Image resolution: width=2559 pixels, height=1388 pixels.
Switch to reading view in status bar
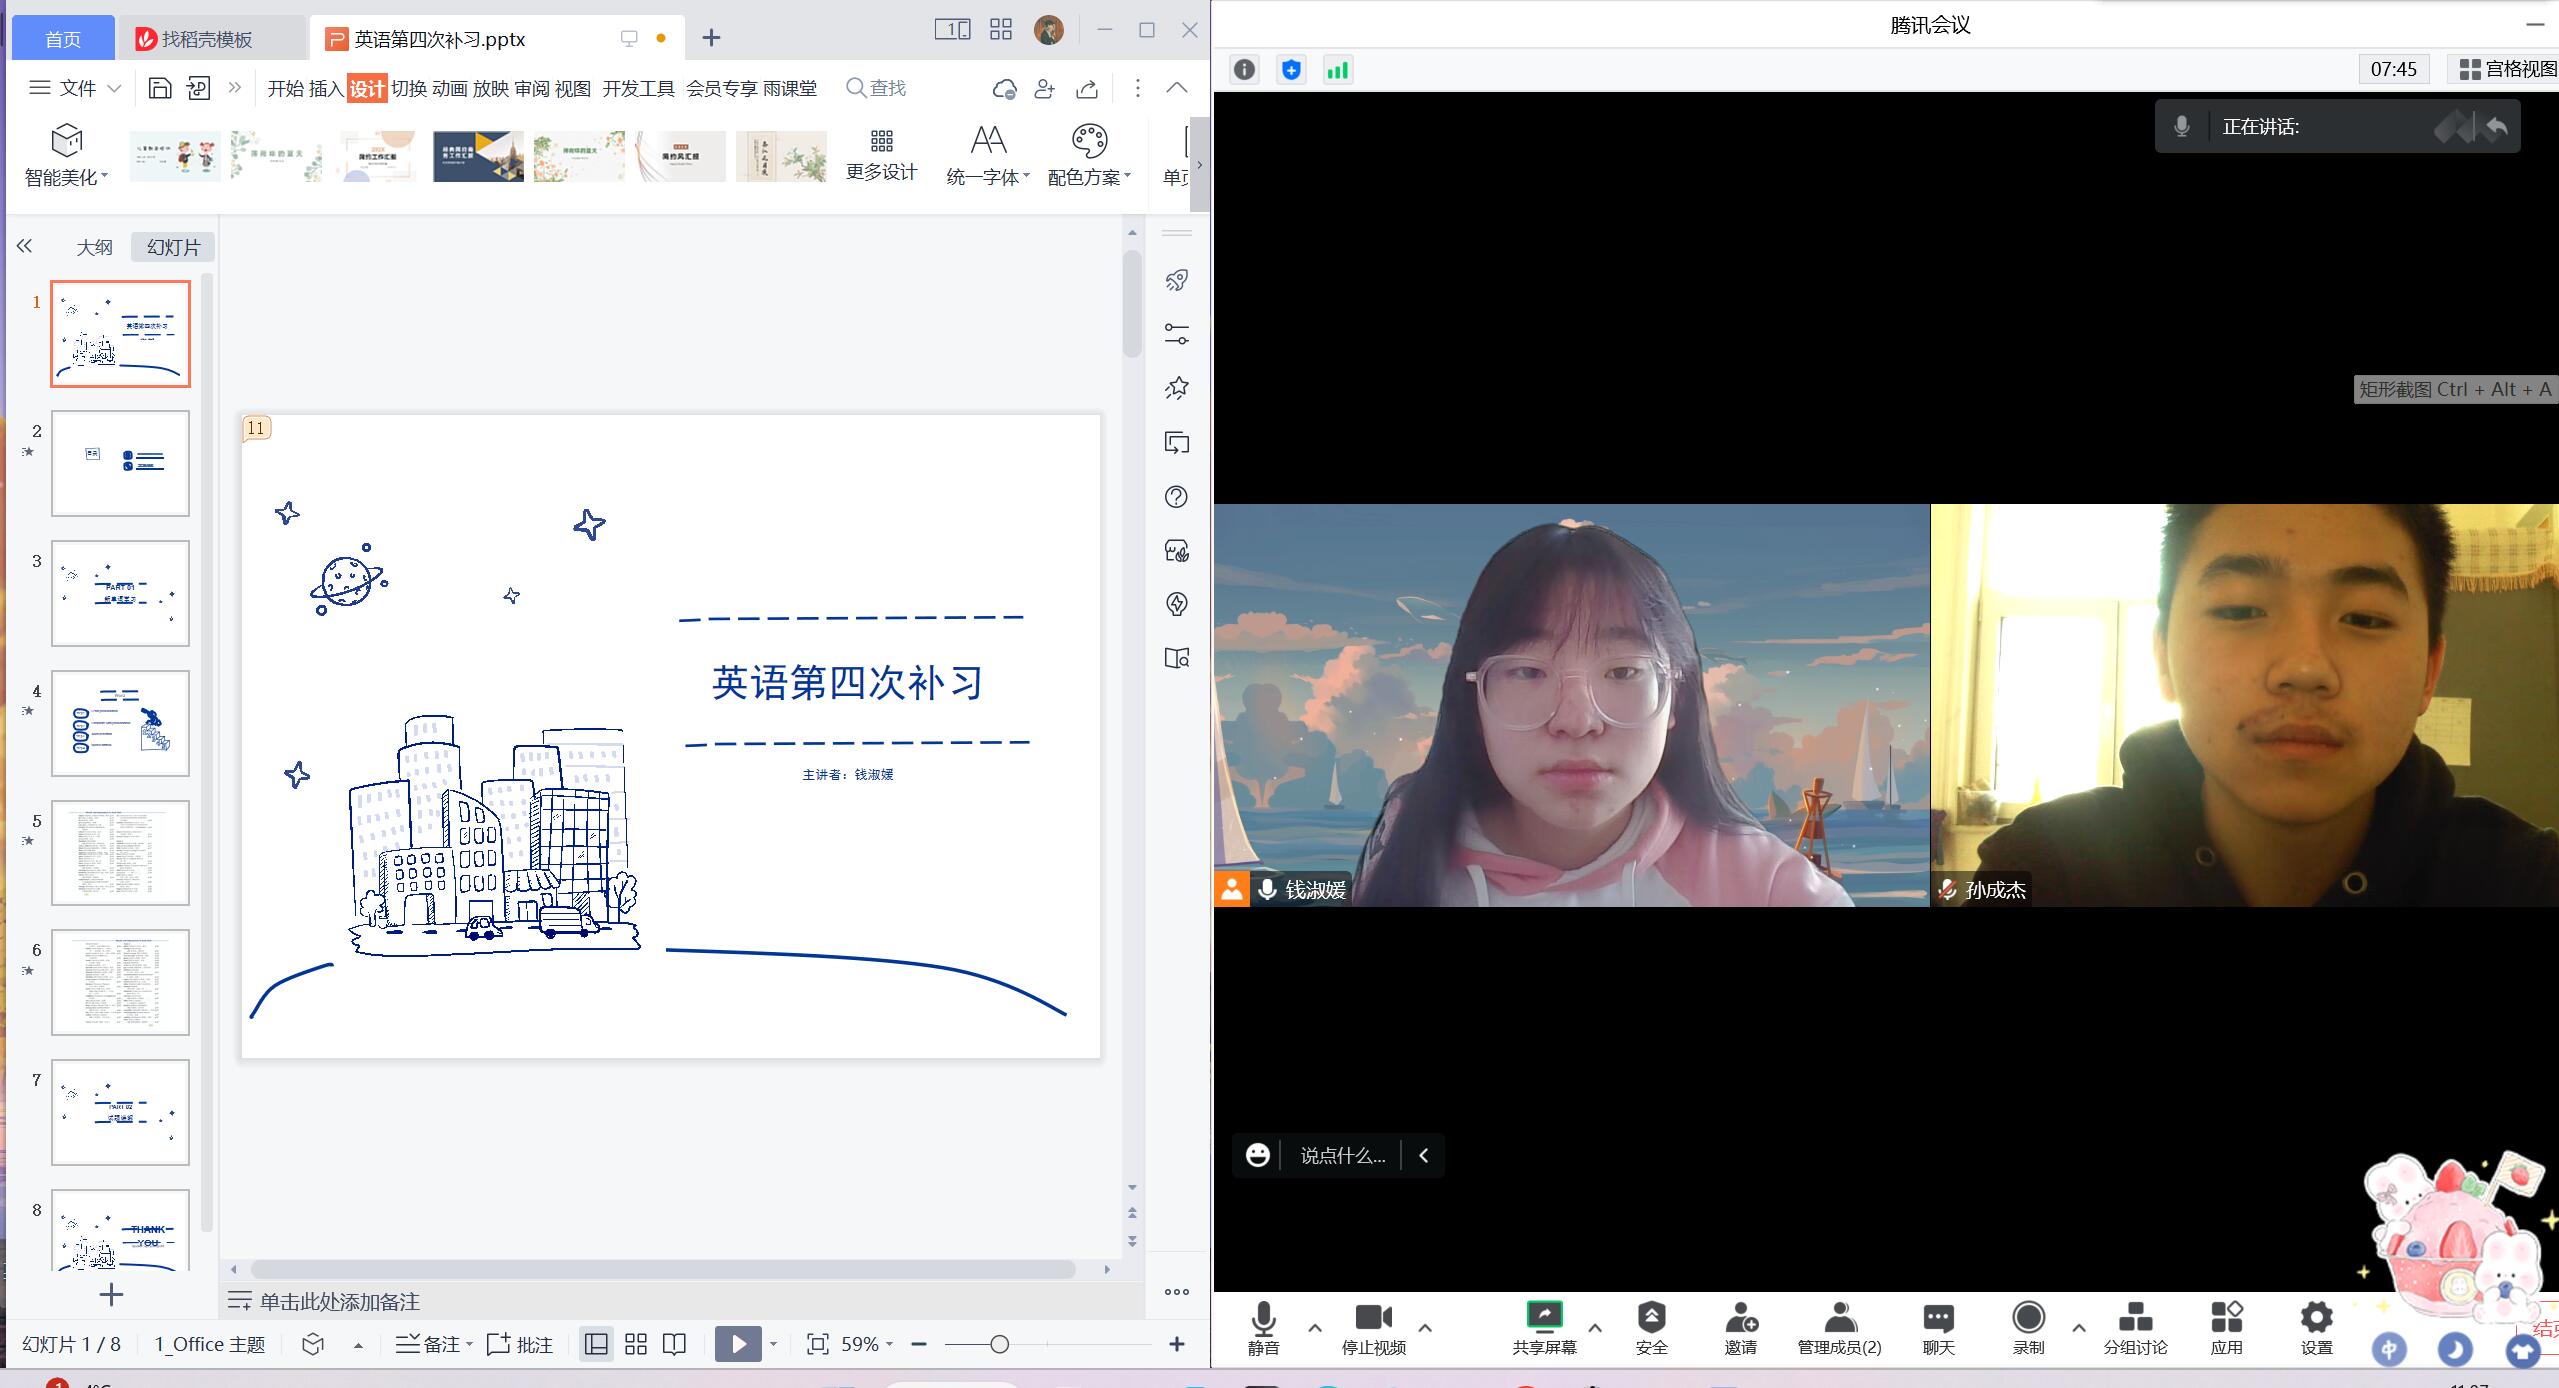click(x=675, y=1344)
